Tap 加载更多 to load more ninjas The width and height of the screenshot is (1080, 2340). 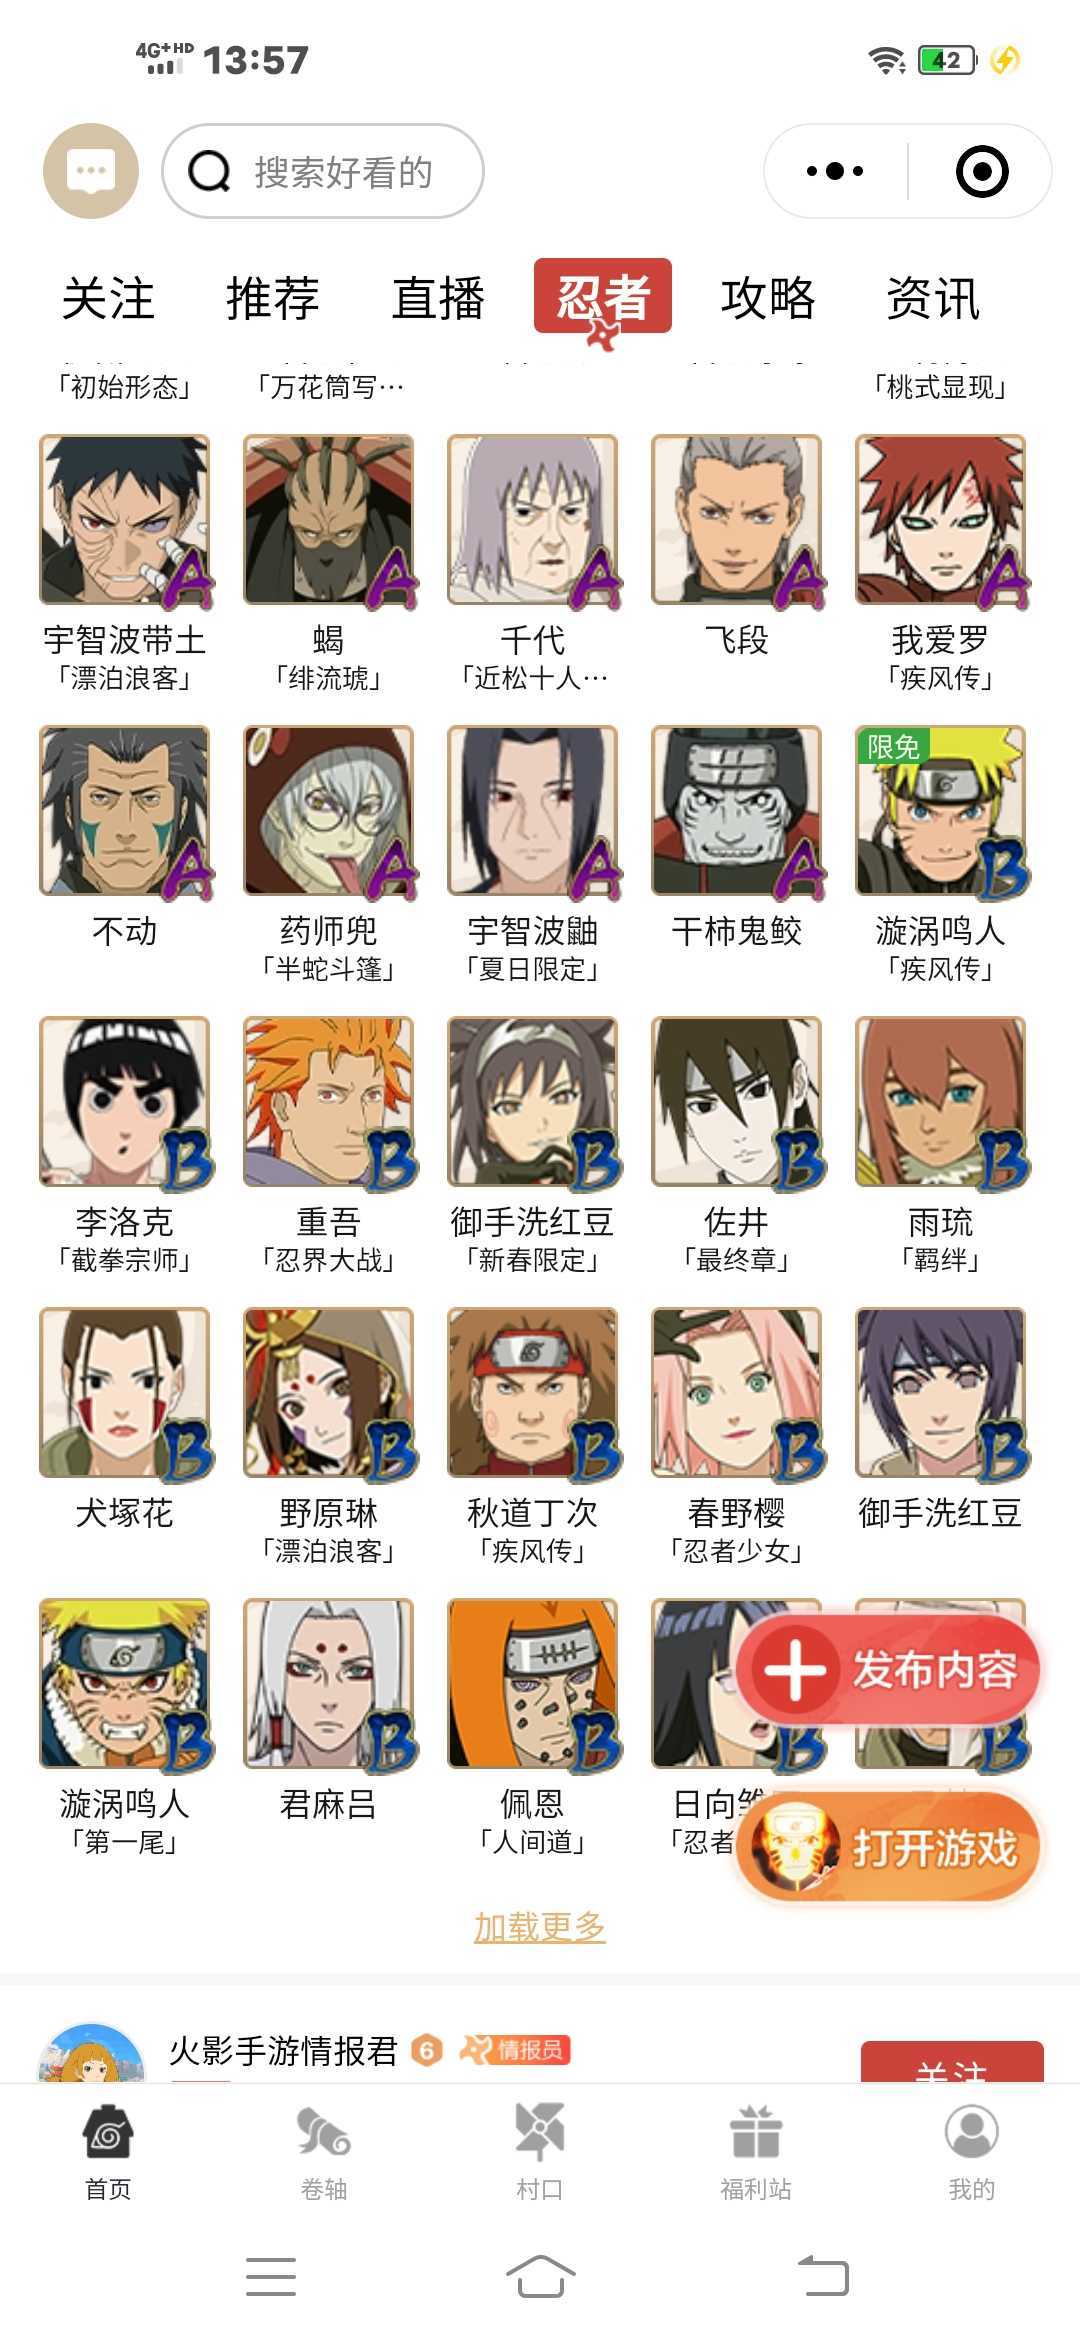(x=540, y=1926)
